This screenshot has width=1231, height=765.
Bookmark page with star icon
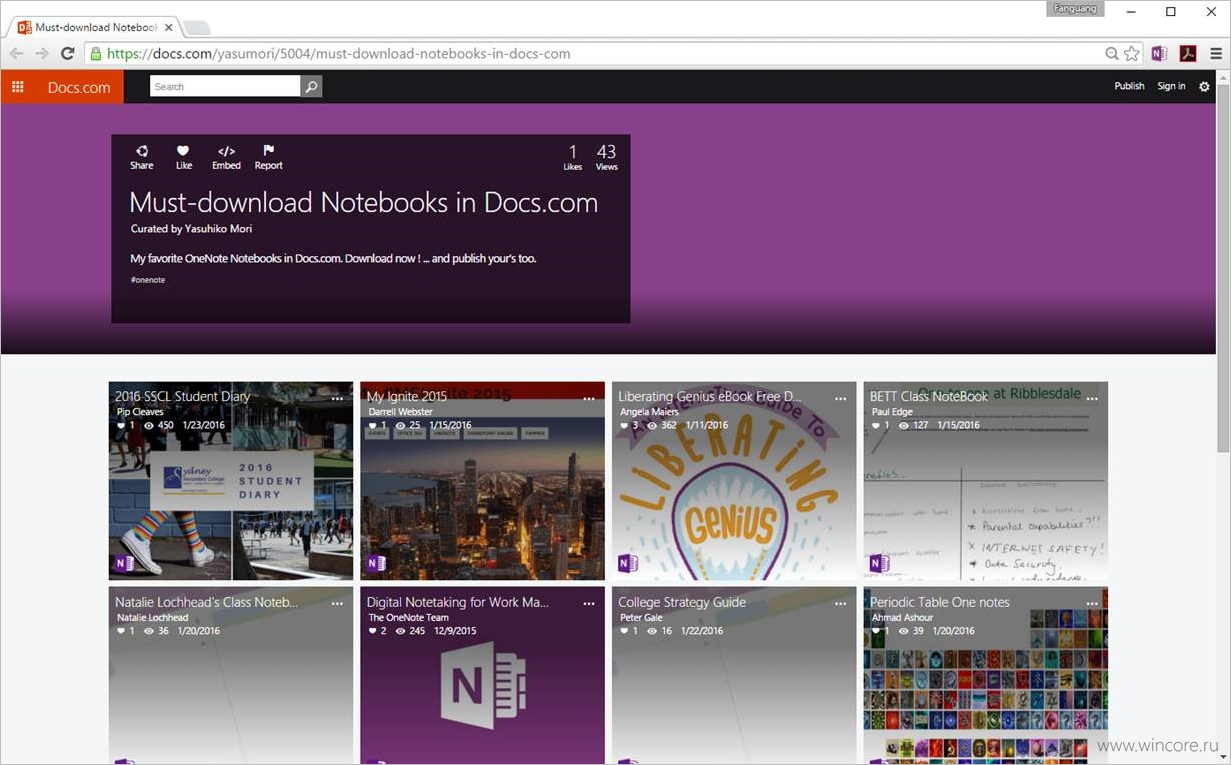pos(1131,54)
